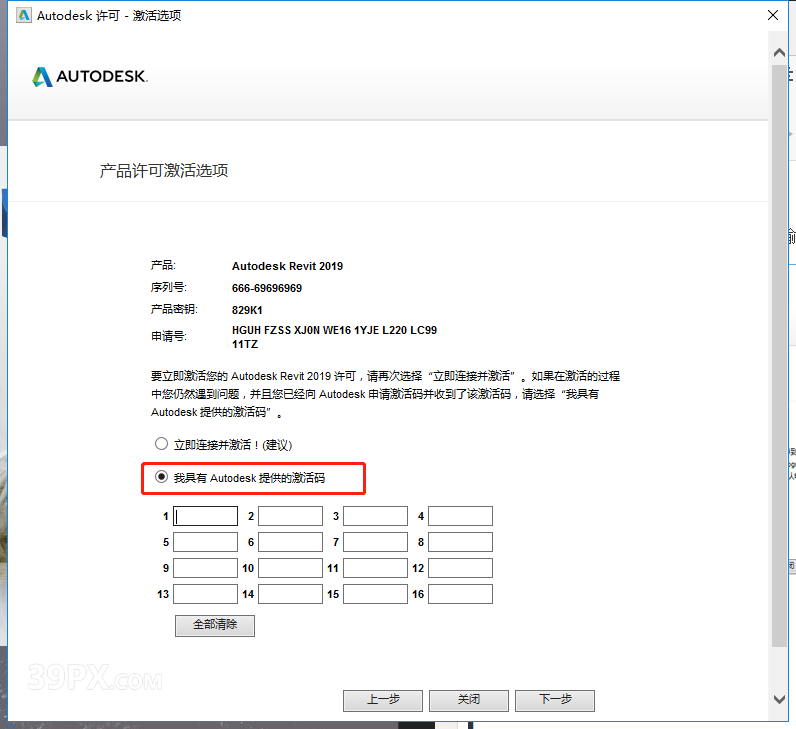Select 我具有 Autodesk 提供的激活码 radio option
This screenshot has height=729, width=796.
[161, 477]
